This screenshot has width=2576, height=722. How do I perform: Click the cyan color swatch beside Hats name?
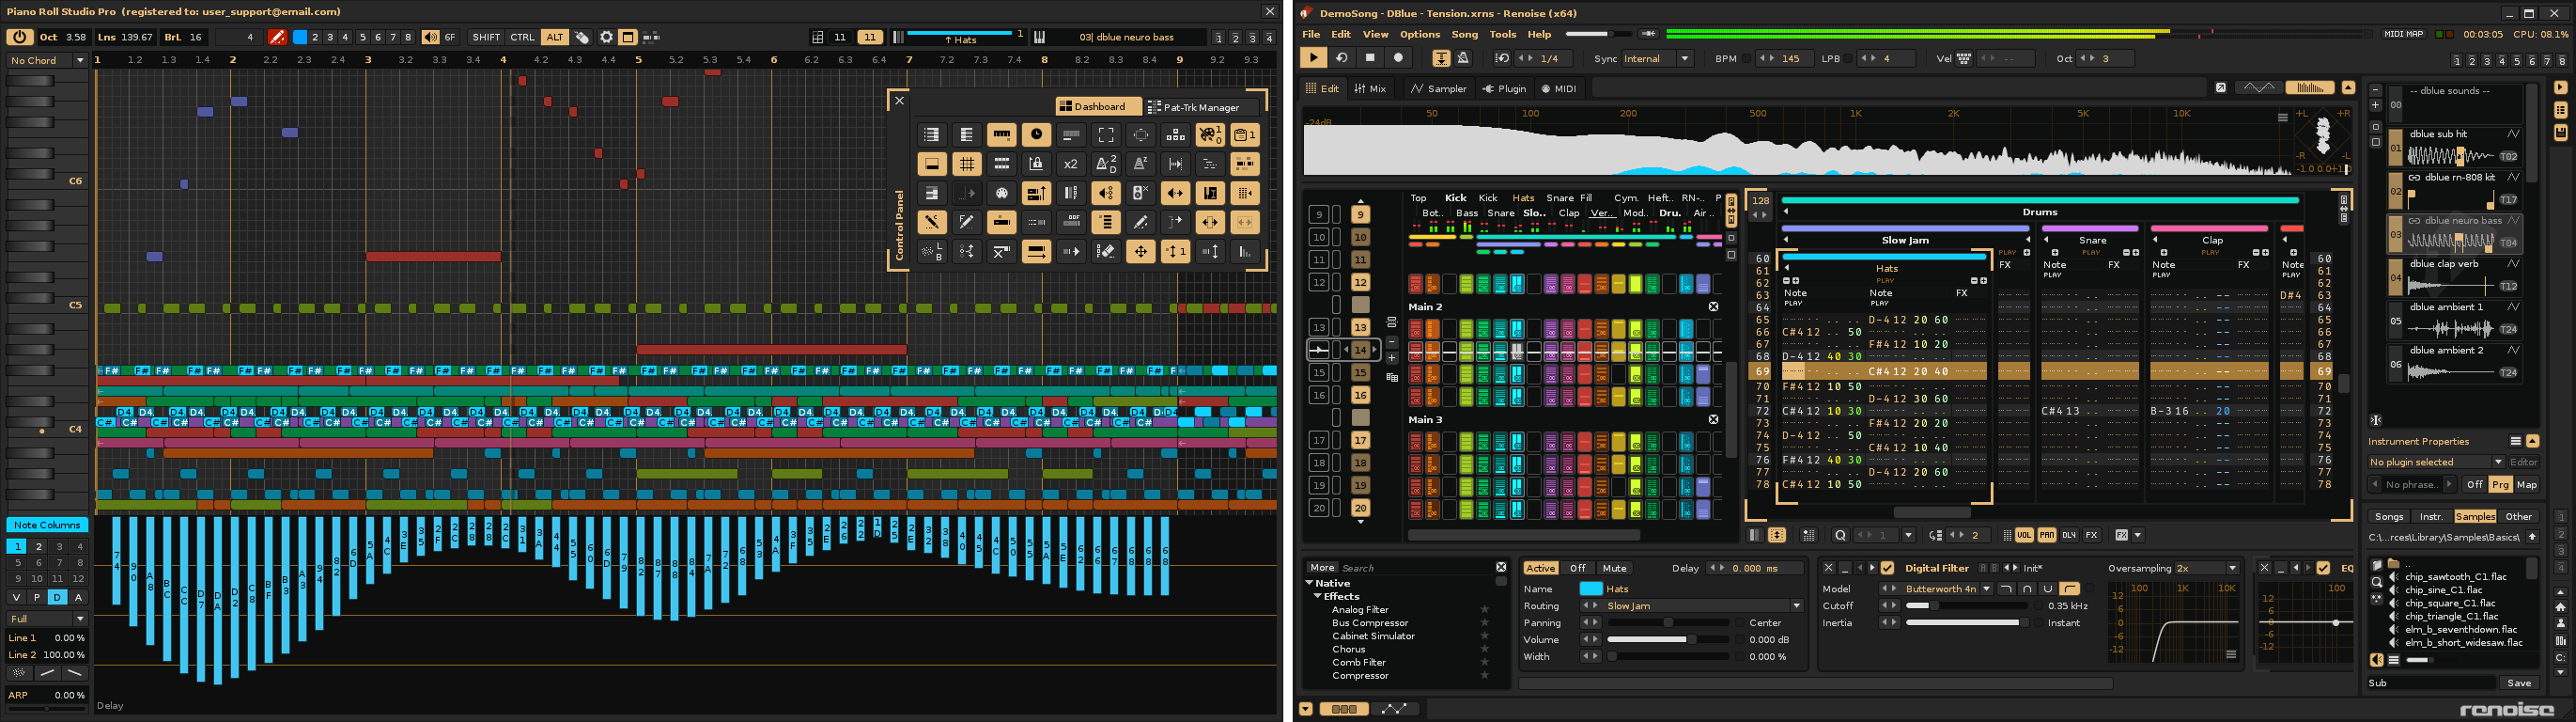(x=1590, y=589)
